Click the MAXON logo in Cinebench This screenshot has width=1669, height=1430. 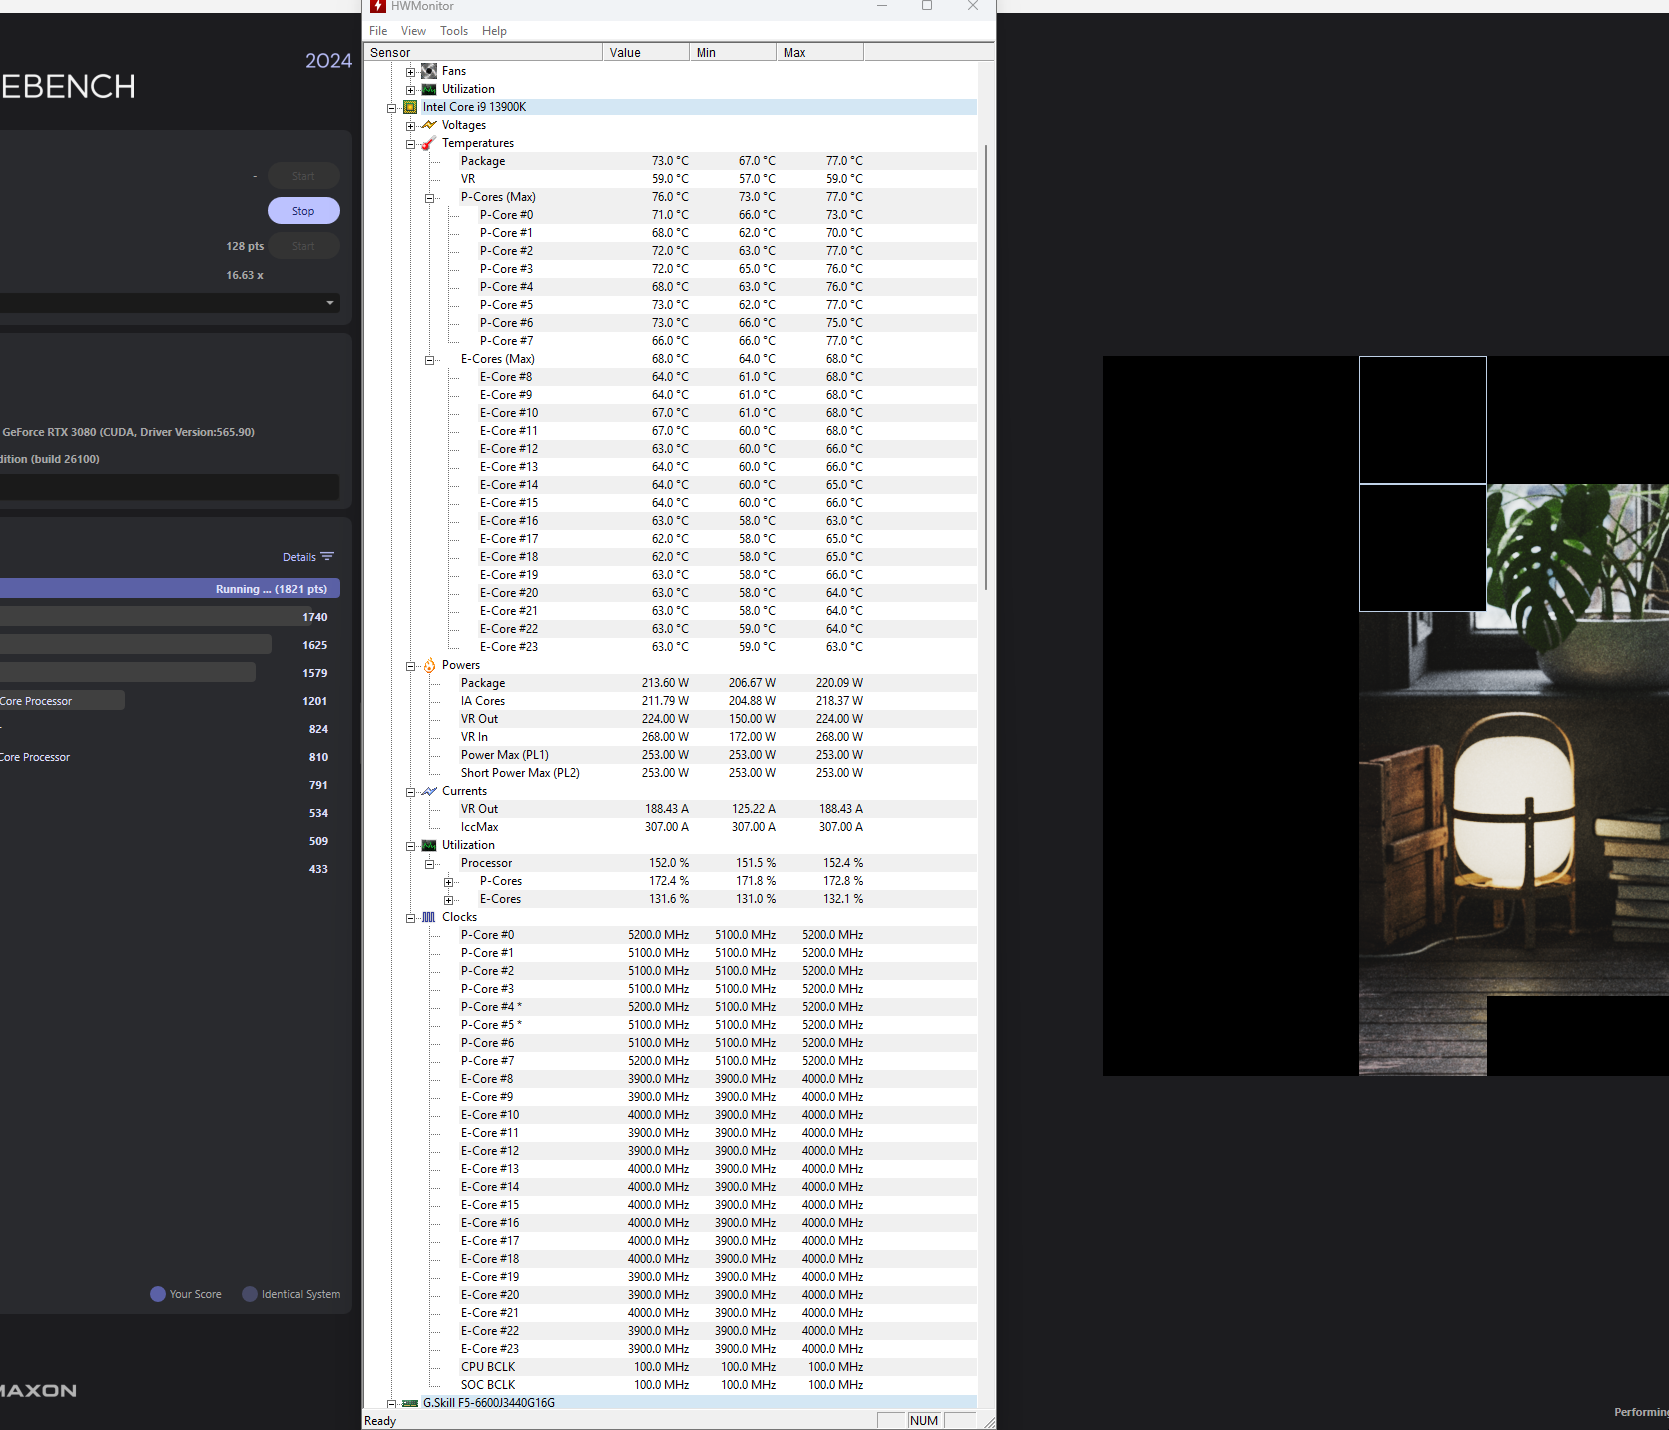click(x=38, y=1391)
